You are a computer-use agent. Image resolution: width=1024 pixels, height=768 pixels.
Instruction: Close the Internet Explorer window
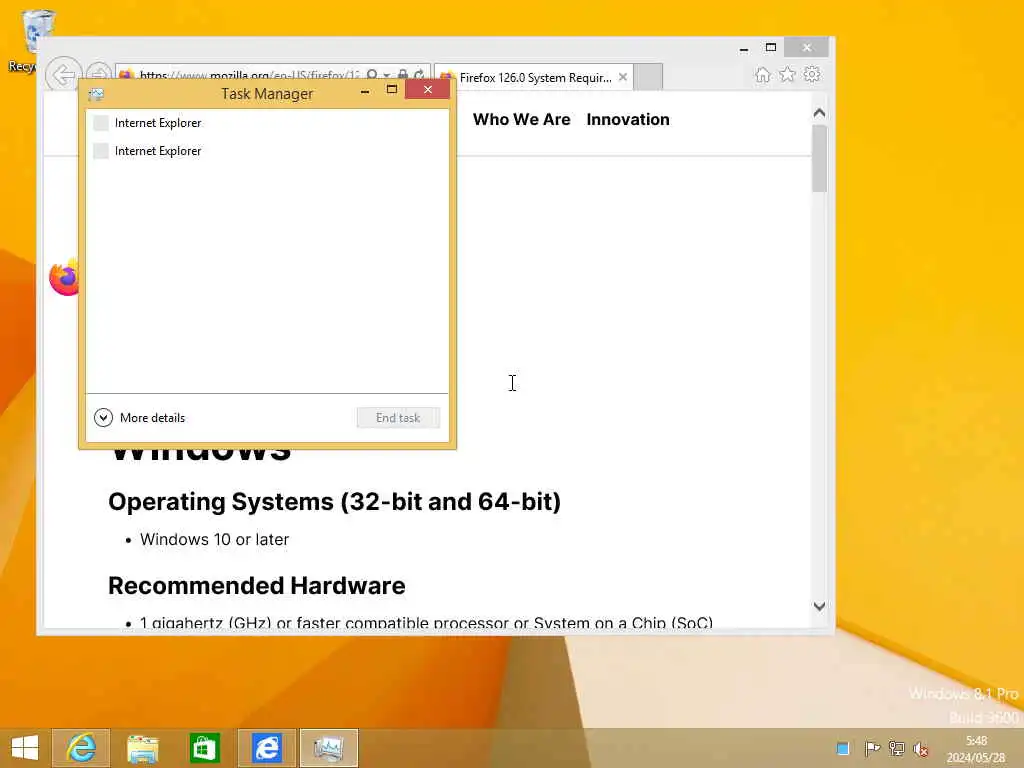pos(807,47)
